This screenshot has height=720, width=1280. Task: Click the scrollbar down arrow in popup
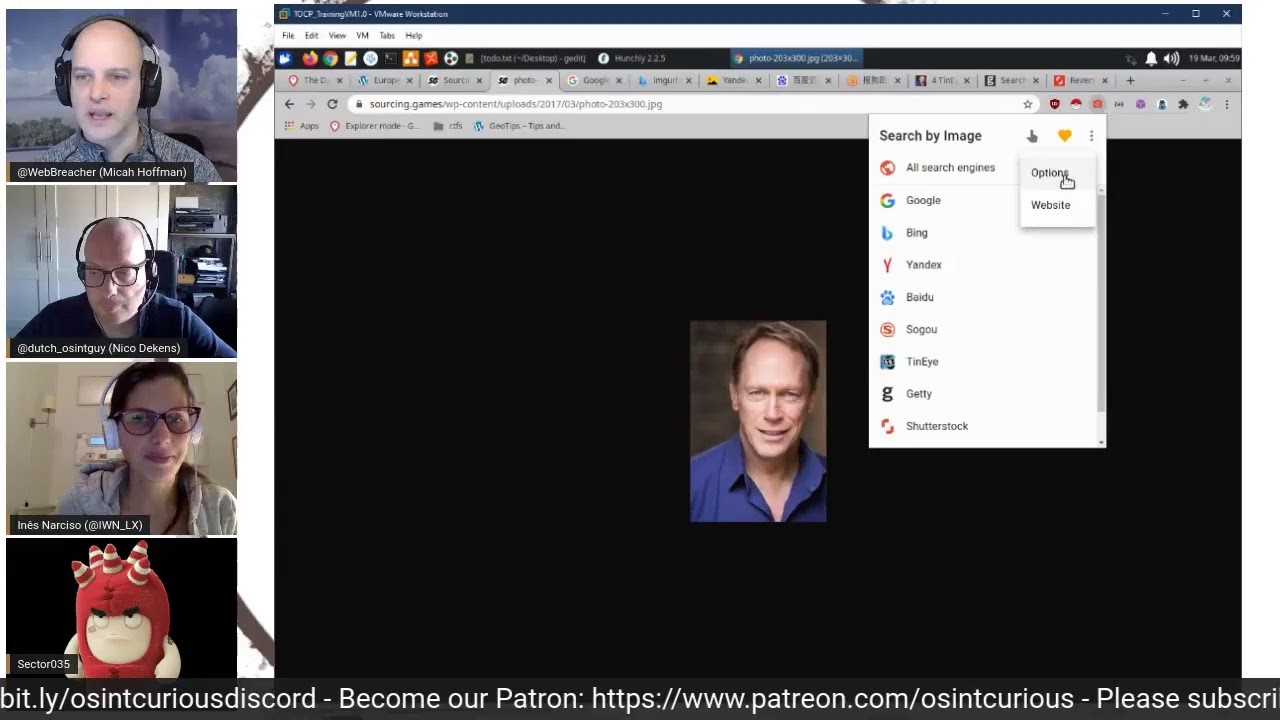[1101, 442]
